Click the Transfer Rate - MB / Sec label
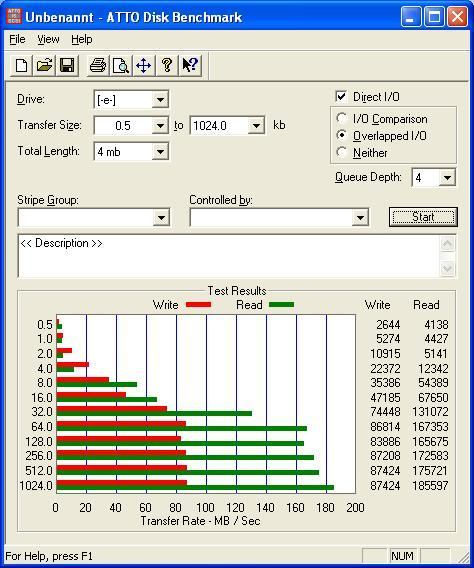This screenshot has height=568, width=474. tap(200, 521)
